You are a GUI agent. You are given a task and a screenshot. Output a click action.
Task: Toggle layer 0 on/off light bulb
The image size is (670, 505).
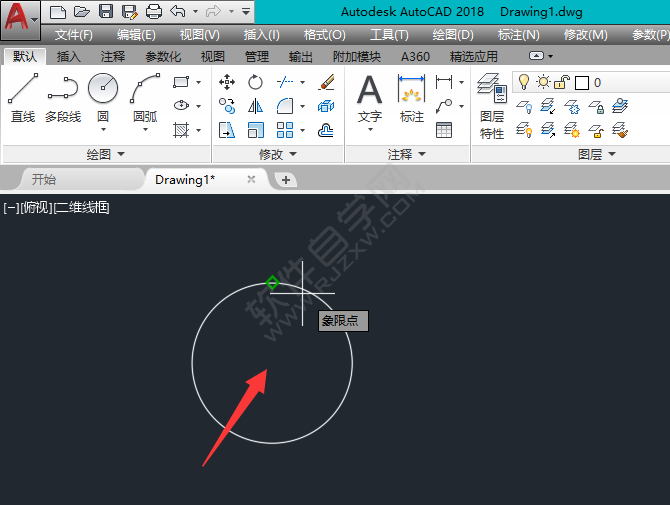[523, 82]
